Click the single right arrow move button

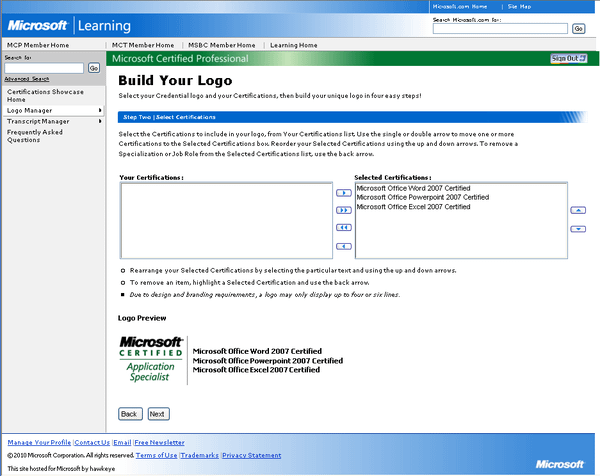(344, 193)
